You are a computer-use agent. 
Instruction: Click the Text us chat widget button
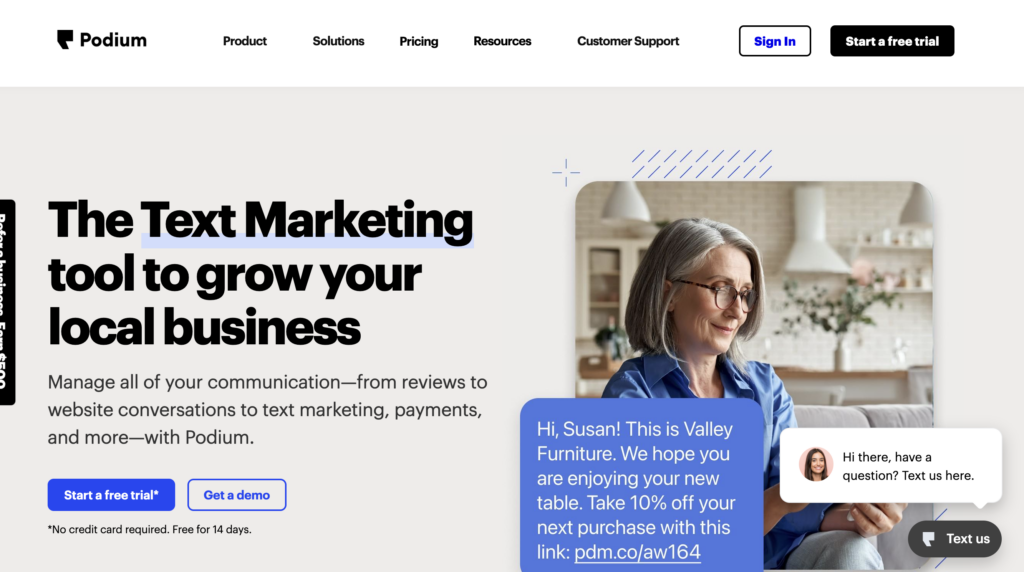pos(955,539)
